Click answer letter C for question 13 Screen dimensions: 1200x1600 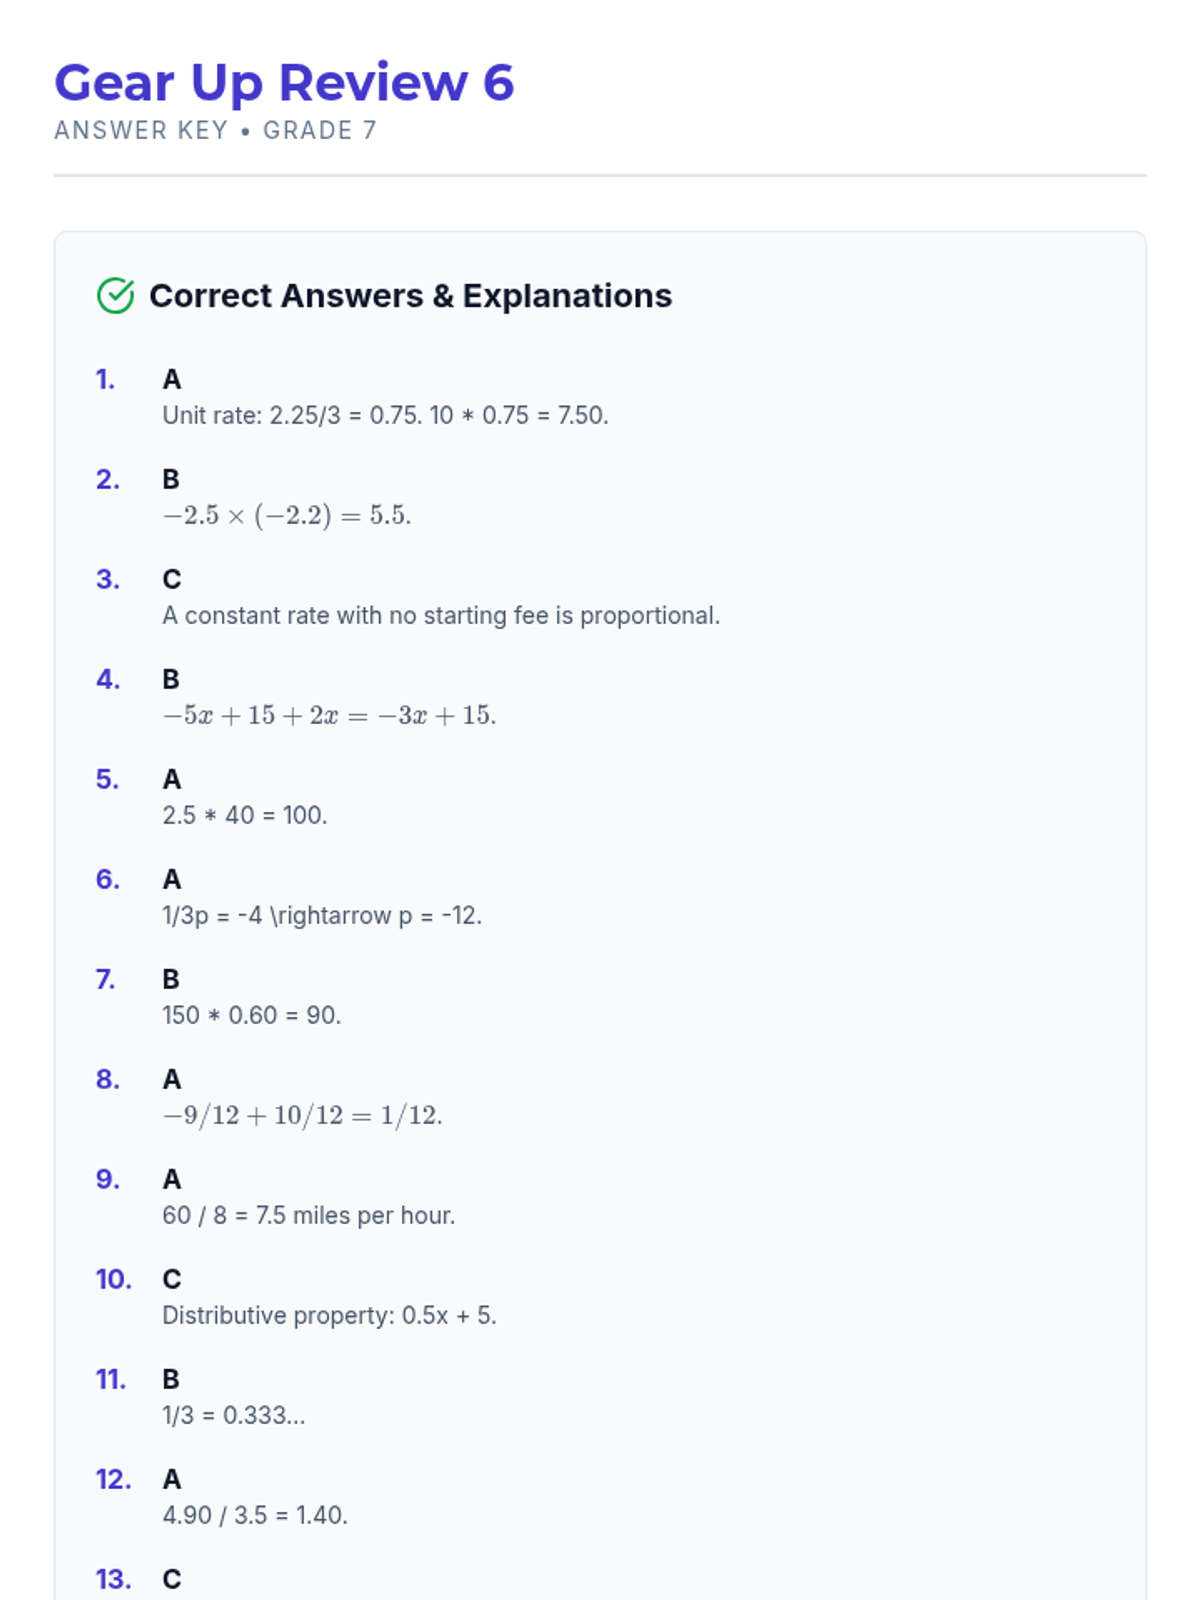[172, 1580]
